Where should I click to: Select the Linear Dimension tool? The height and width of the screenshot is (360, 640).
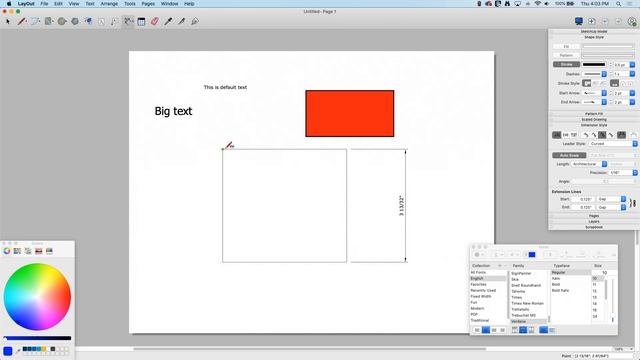[x=128, y=21]
